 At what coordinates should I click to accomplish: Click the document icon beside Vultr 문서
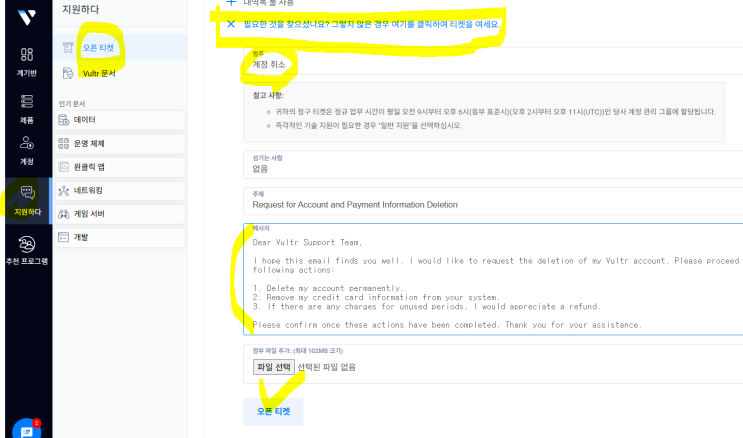68,73
